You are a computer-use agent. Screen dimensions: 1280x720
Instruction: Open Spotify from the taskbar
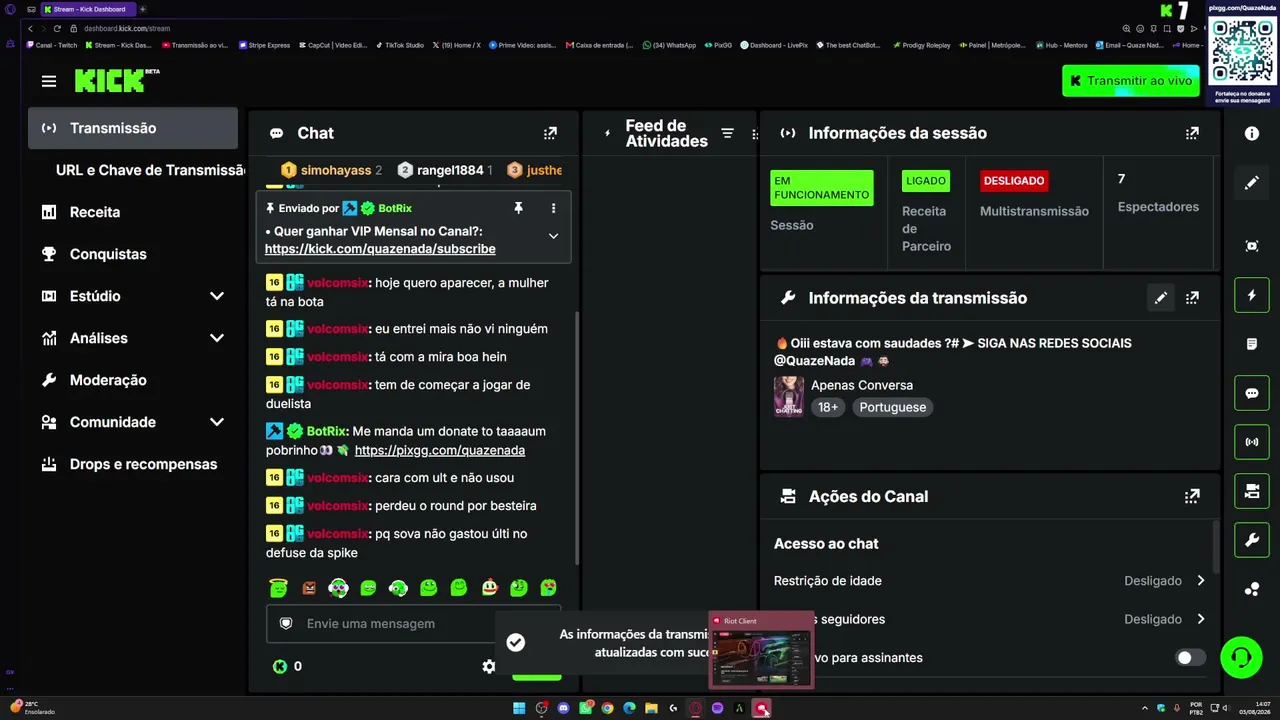tap(717, 709)
